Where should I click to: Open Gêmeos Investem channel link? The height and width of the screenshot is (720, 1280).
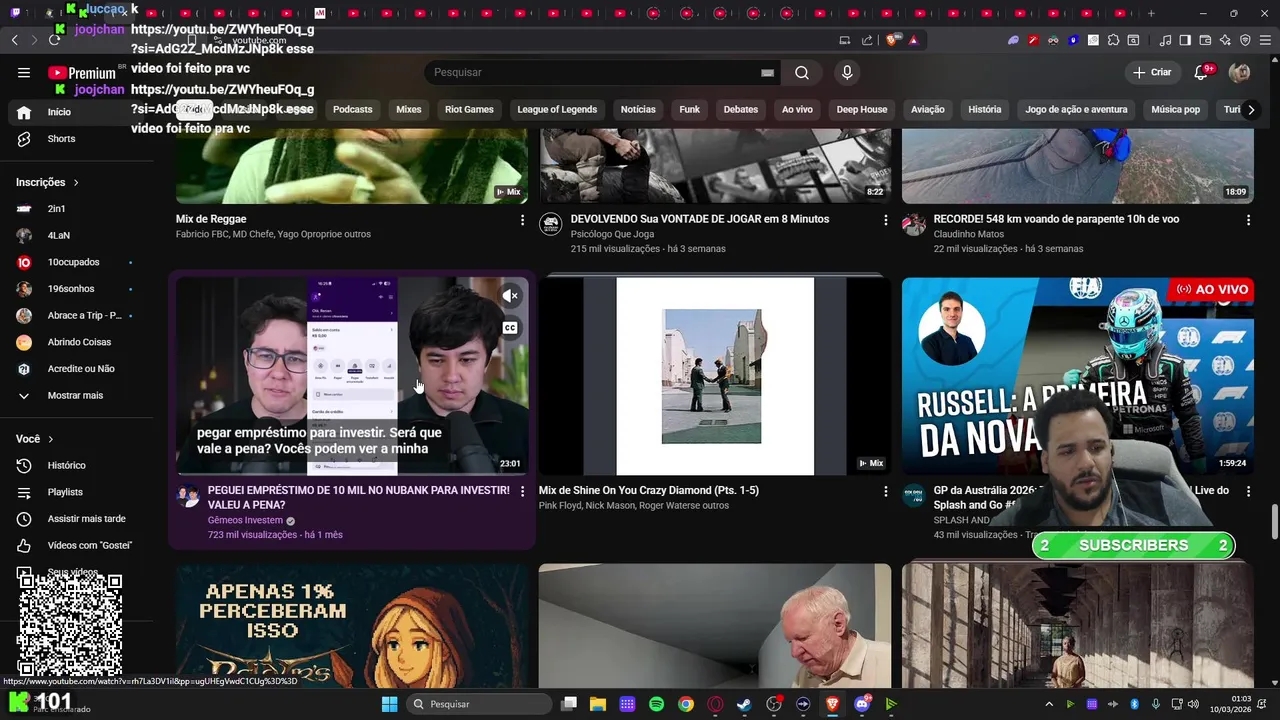tap(245, 521)
